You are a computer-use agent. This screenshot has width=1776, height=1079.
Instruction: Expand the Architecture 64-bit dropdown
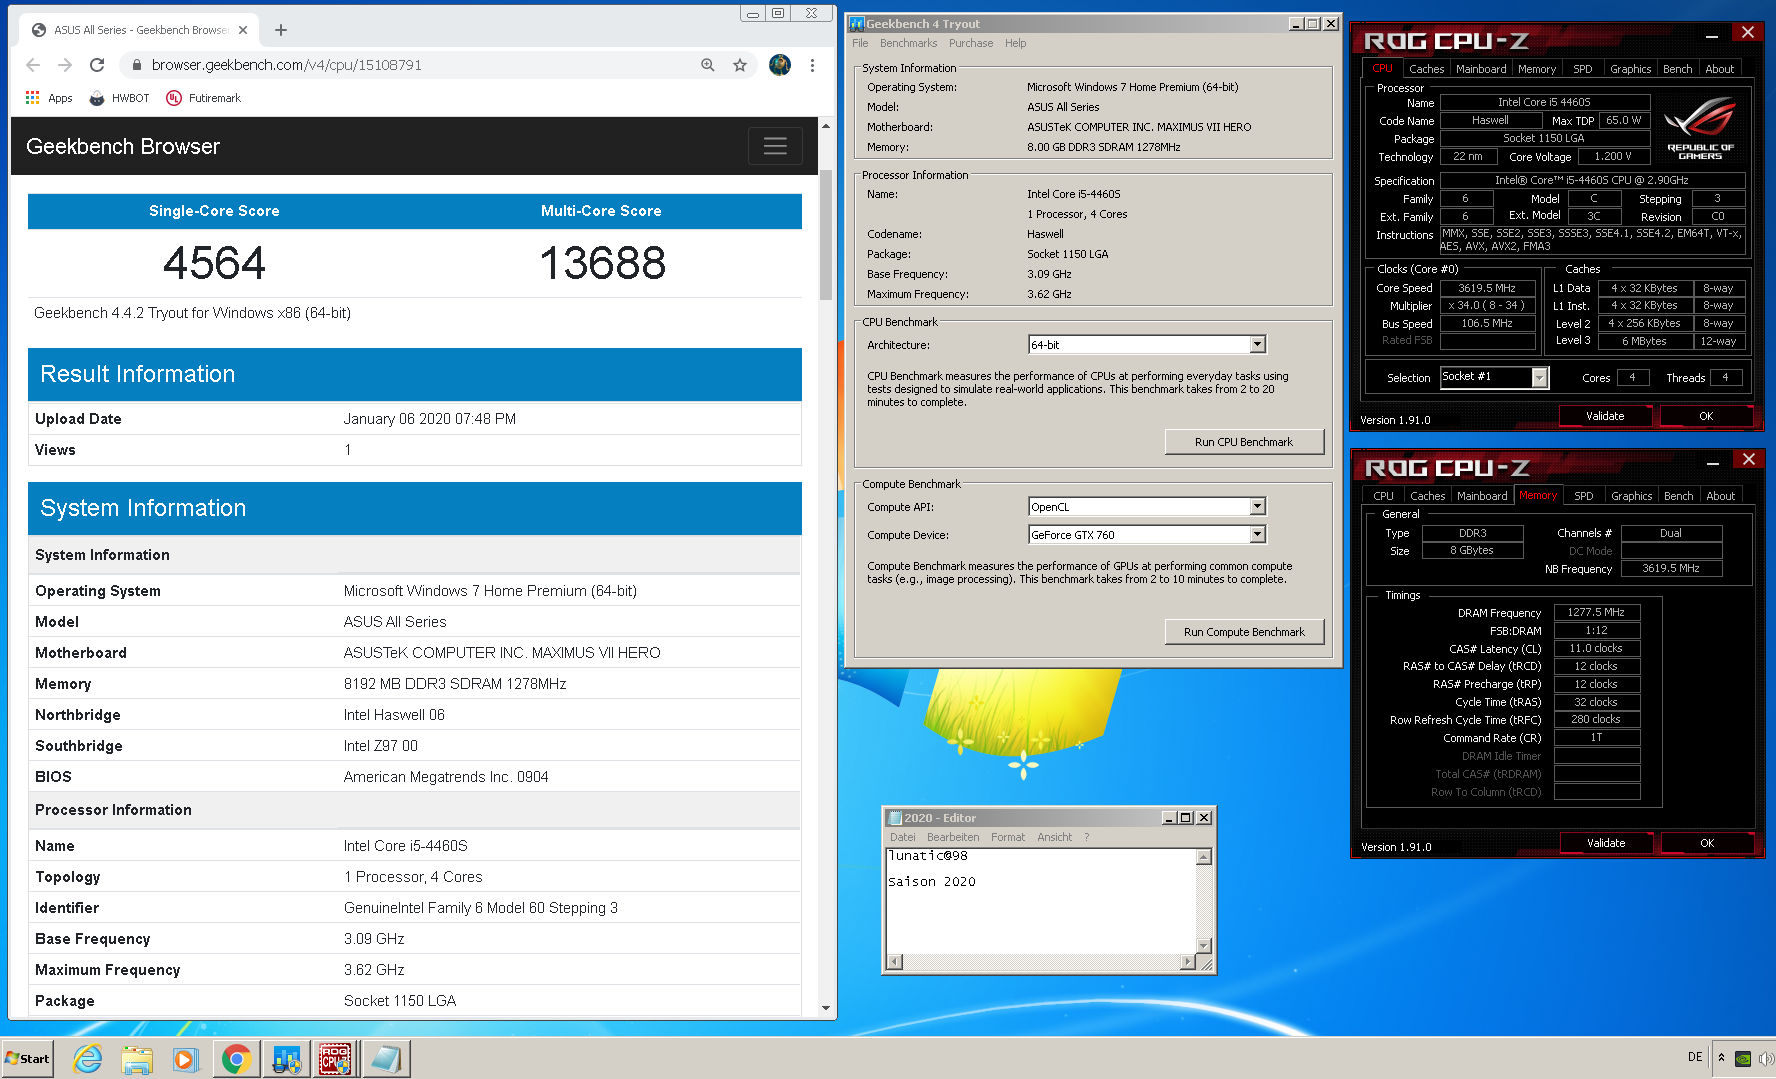point(1258,345)
